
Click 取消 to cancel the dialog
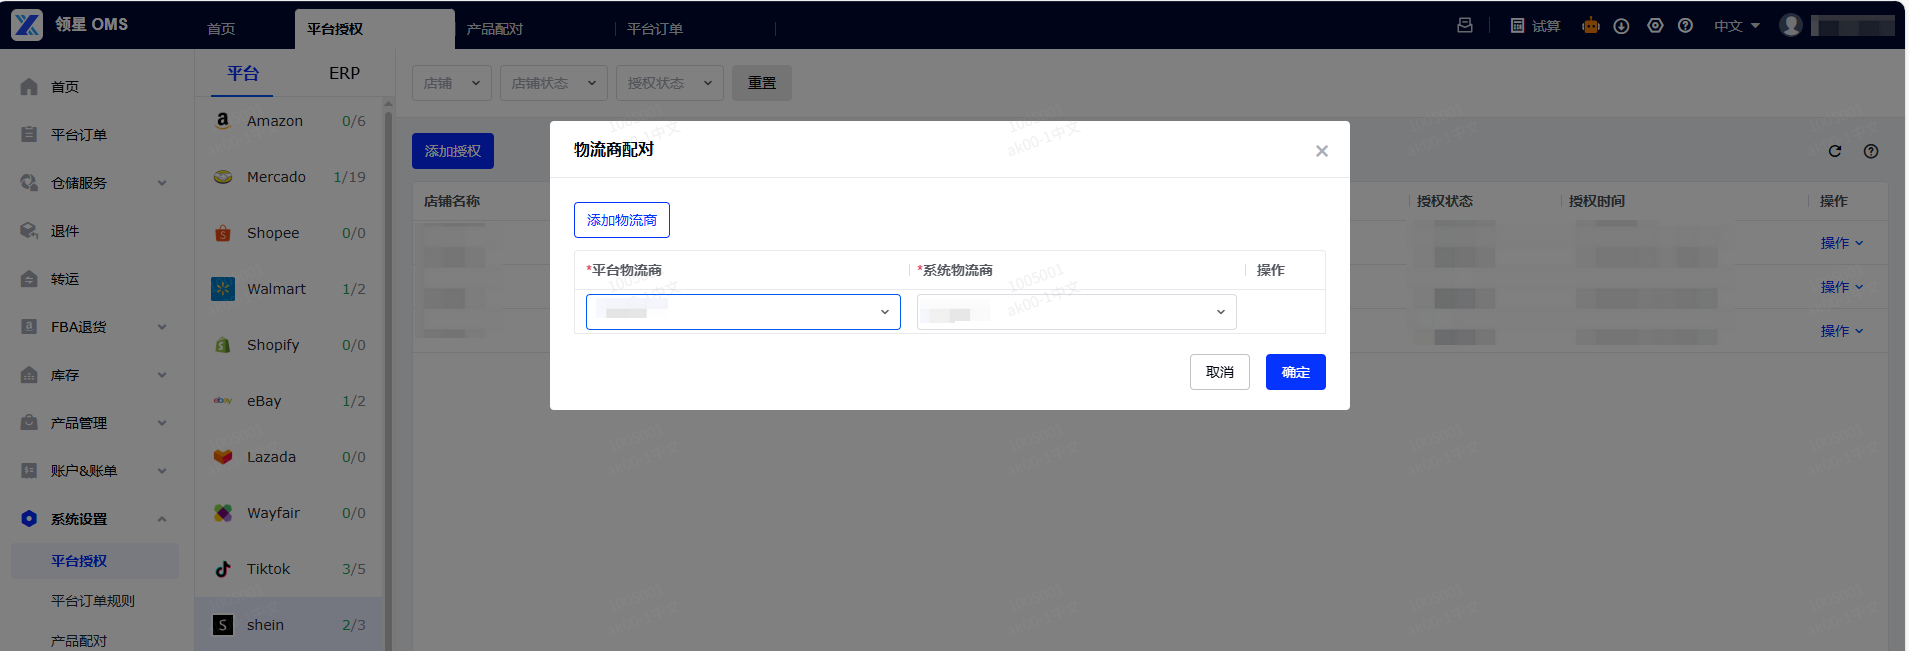[x=1220, y=372]
